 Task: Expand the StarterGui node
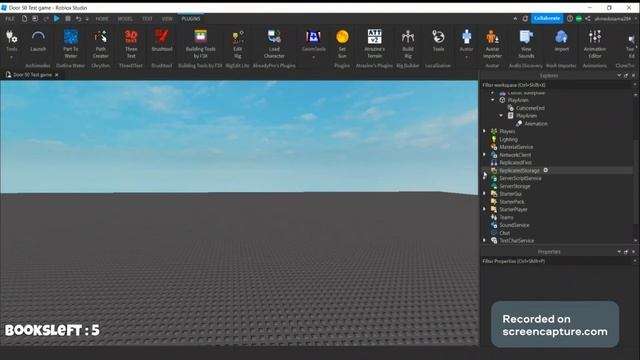click(484, 194)
